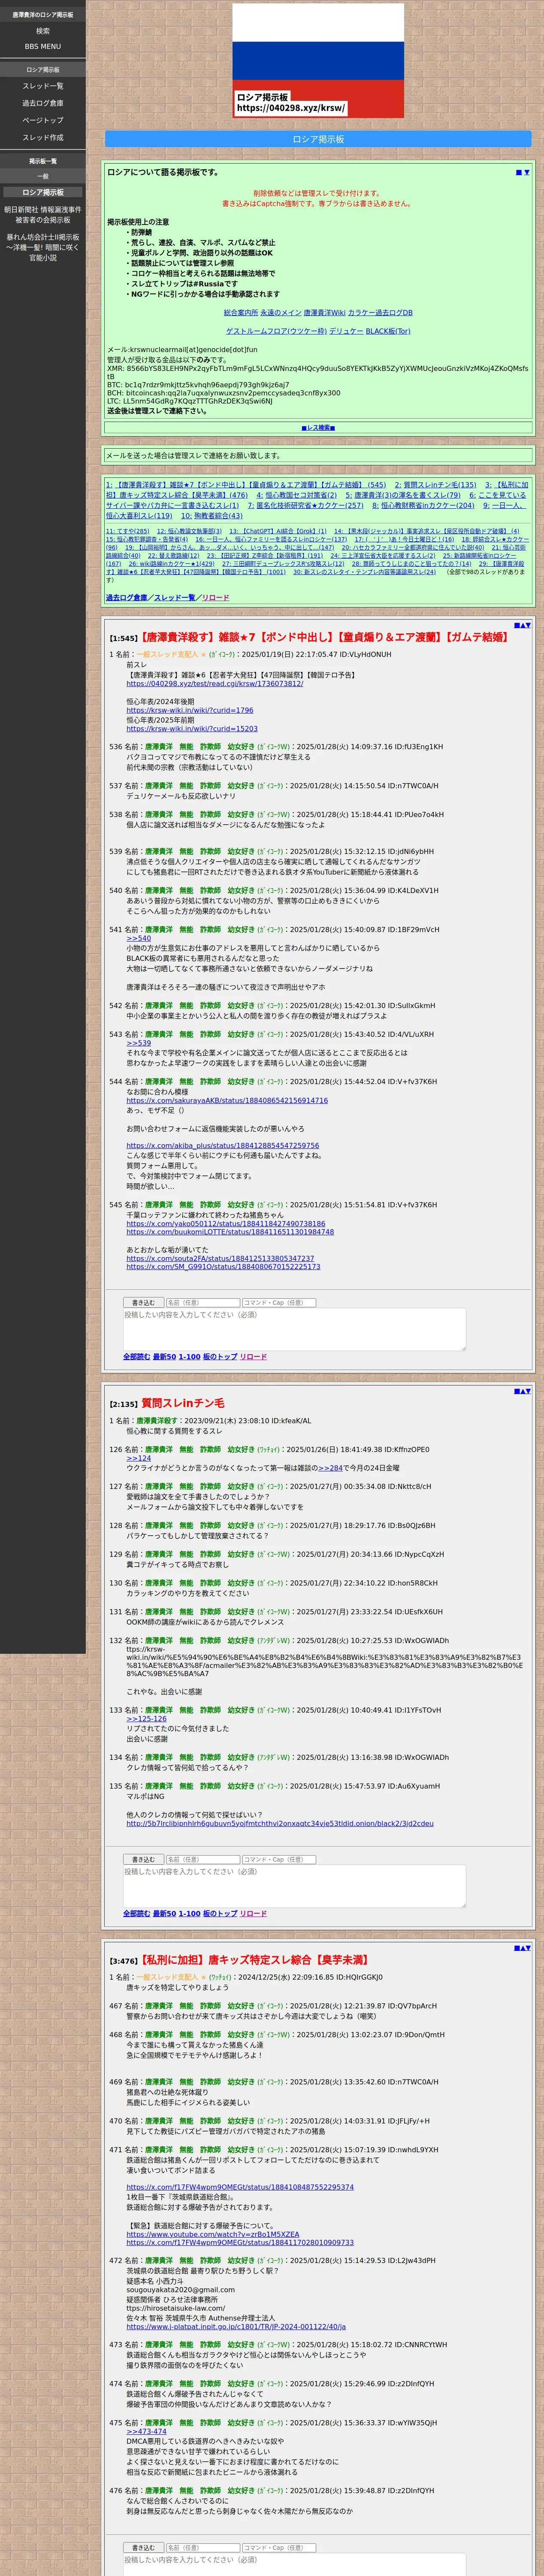The width and height of the screenshot is (544, 2576).
Task: Click 1-100 under the 雑談★7 thread
Action: point(189,1357)
